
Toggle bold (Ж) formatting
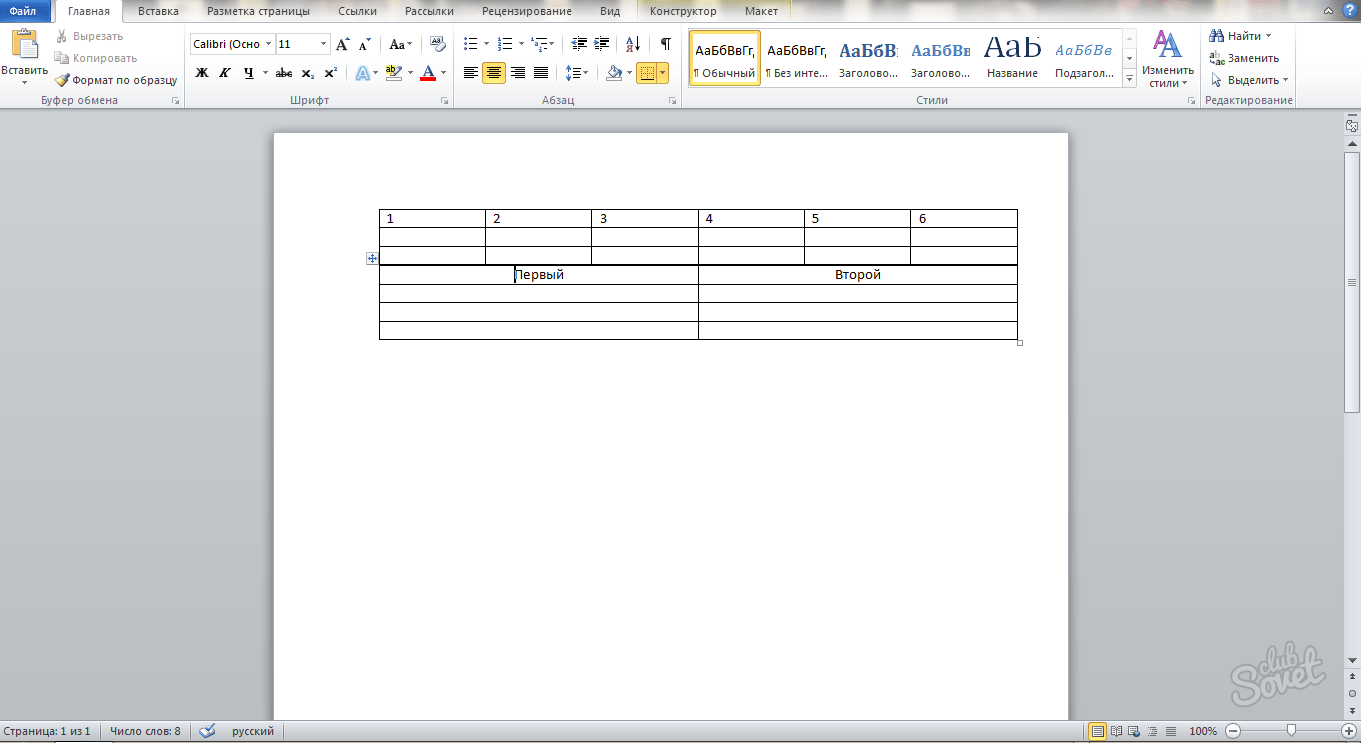pyautogui.click(x=201, y=73)
